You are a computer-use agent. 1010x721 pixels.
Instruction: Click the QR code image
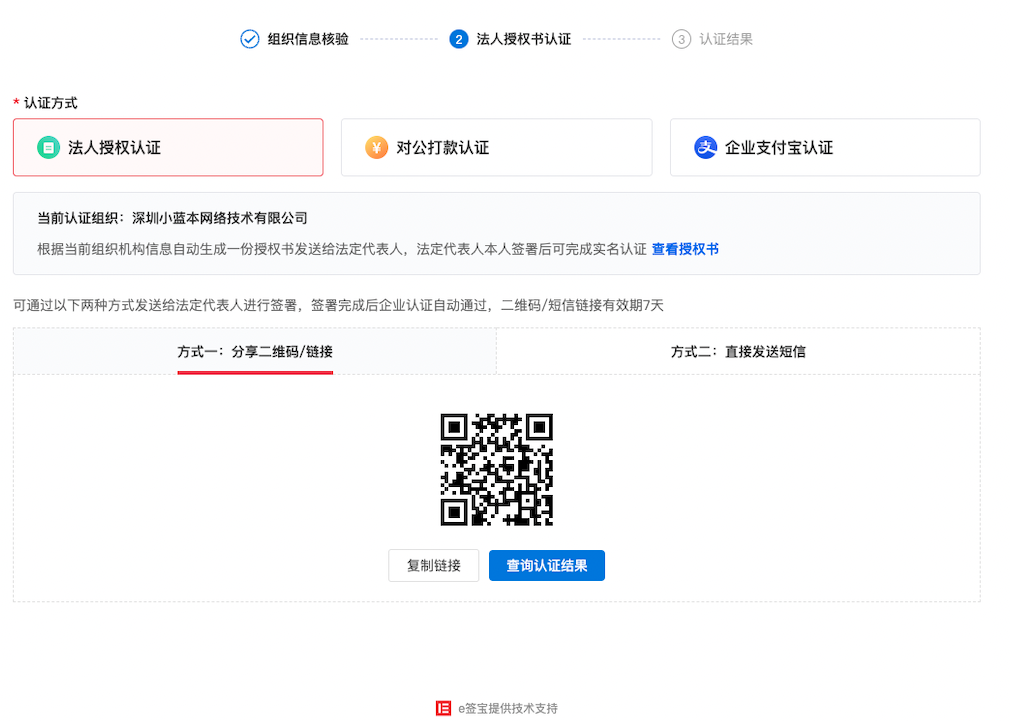497,469
